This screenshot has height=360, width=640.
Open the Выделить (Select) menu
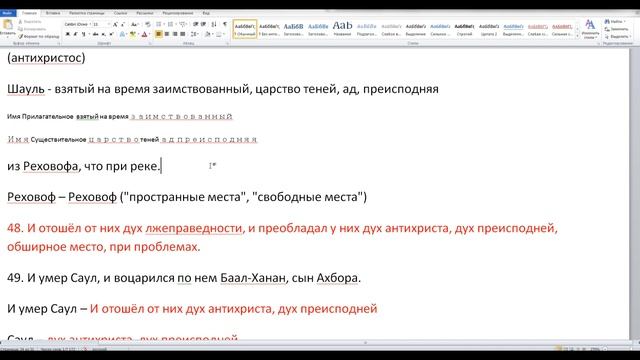(618, 36)
